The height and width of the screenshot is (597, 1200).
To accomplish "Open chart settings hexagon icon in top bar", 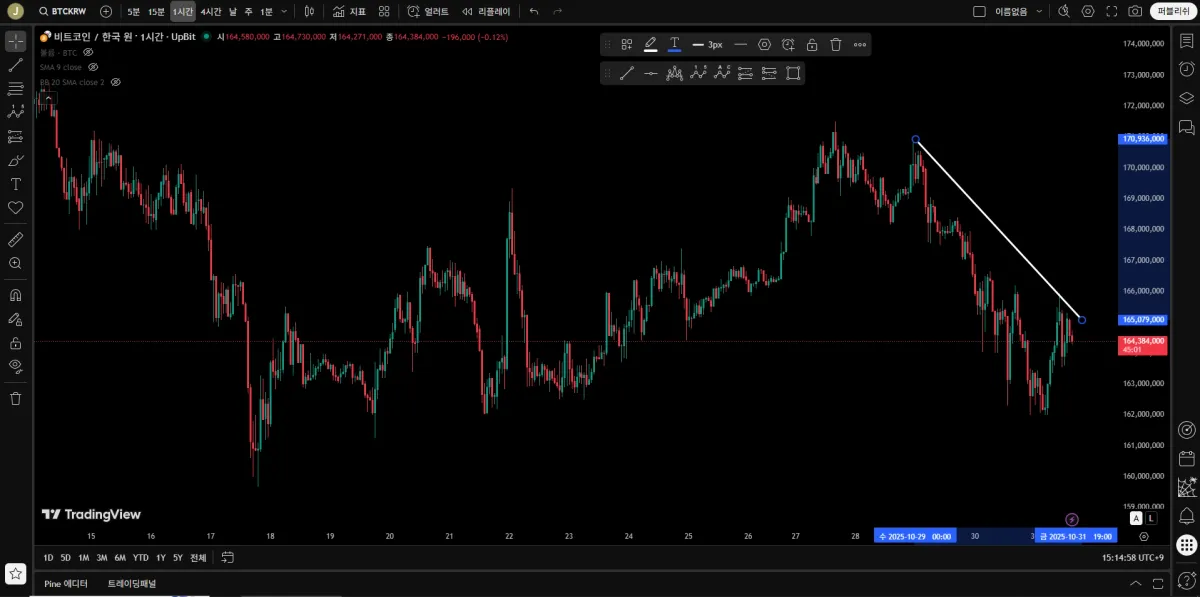I will (1088, 11).
